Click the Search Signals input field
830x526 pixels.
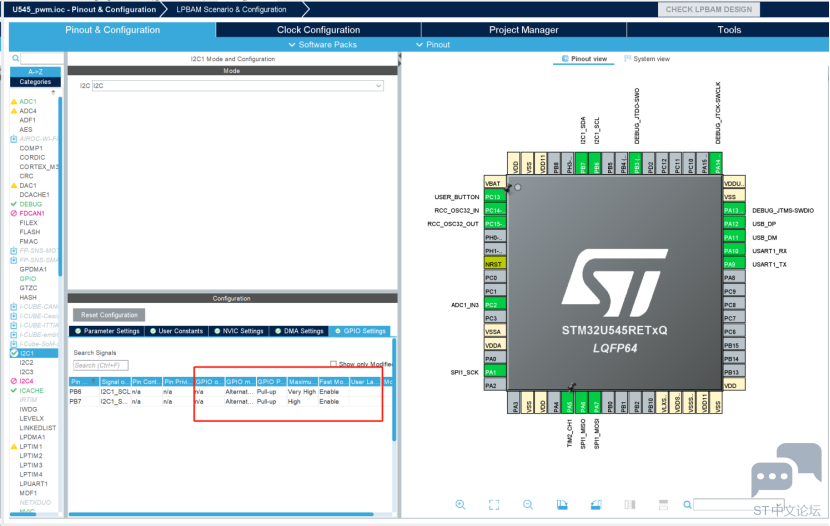(101, 365)
